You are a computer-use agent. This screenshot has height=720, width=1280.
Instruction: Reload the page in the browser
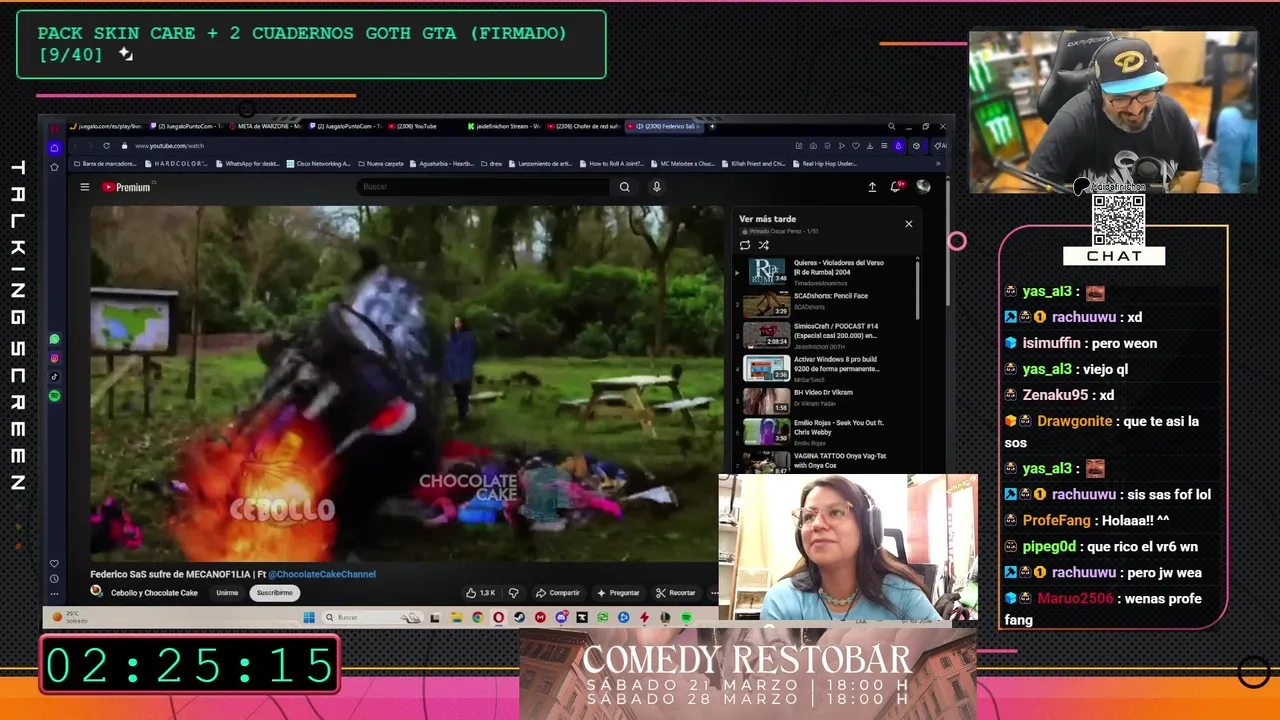[x=106, y=146]
